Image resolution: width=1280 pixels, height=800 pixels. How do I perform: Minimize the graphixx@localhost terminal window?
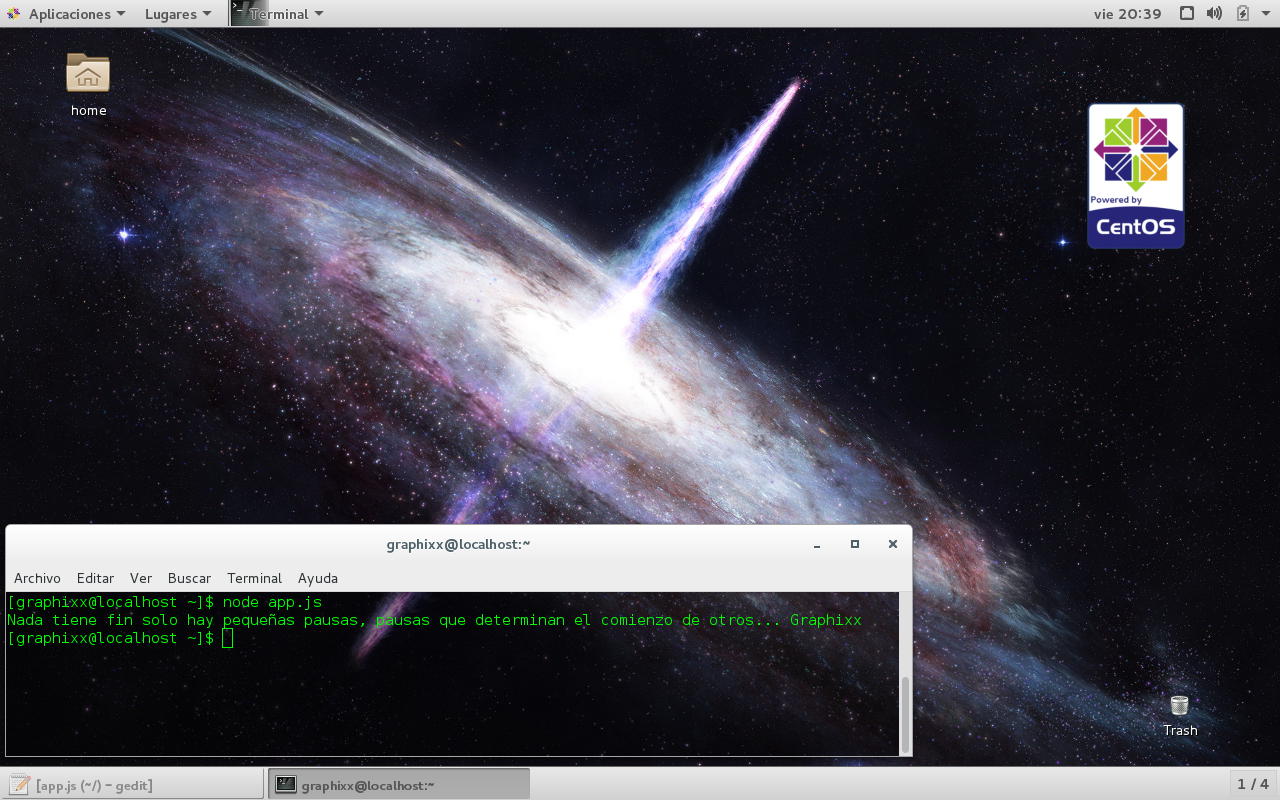(817, 545)
